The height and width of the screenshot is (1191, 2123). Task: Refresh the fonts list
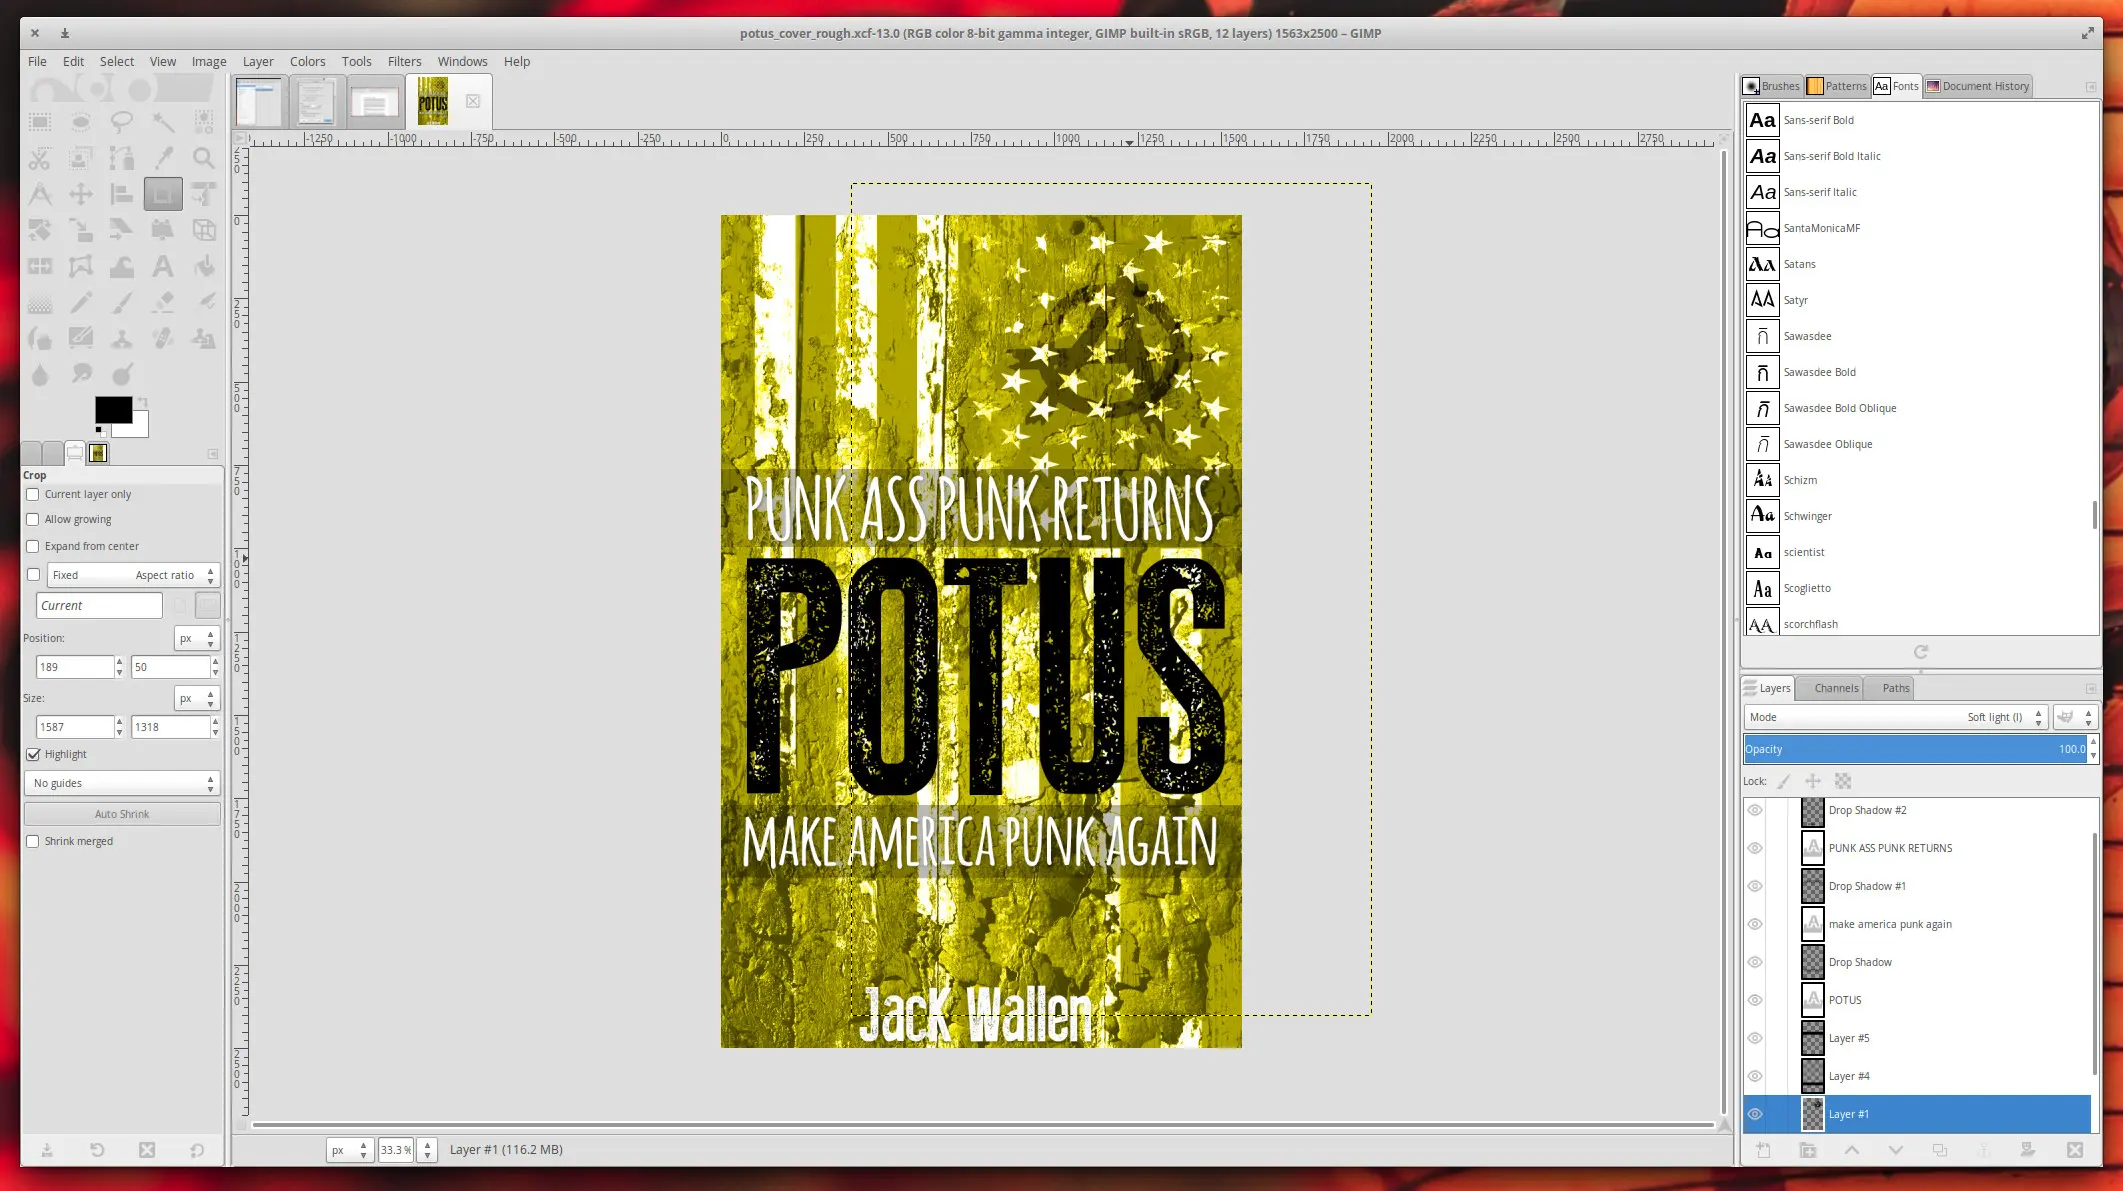click(x=1923, y=652)
